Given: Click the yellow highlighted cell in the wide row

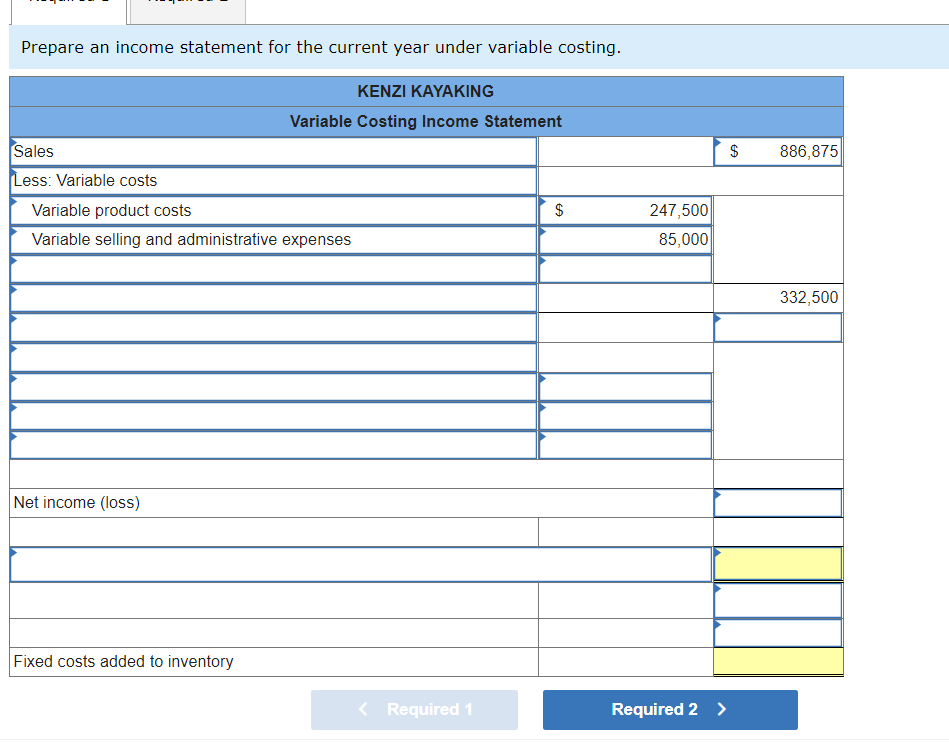Looking at the screenshot, I should pyautogui.click(x=778, y=563).
